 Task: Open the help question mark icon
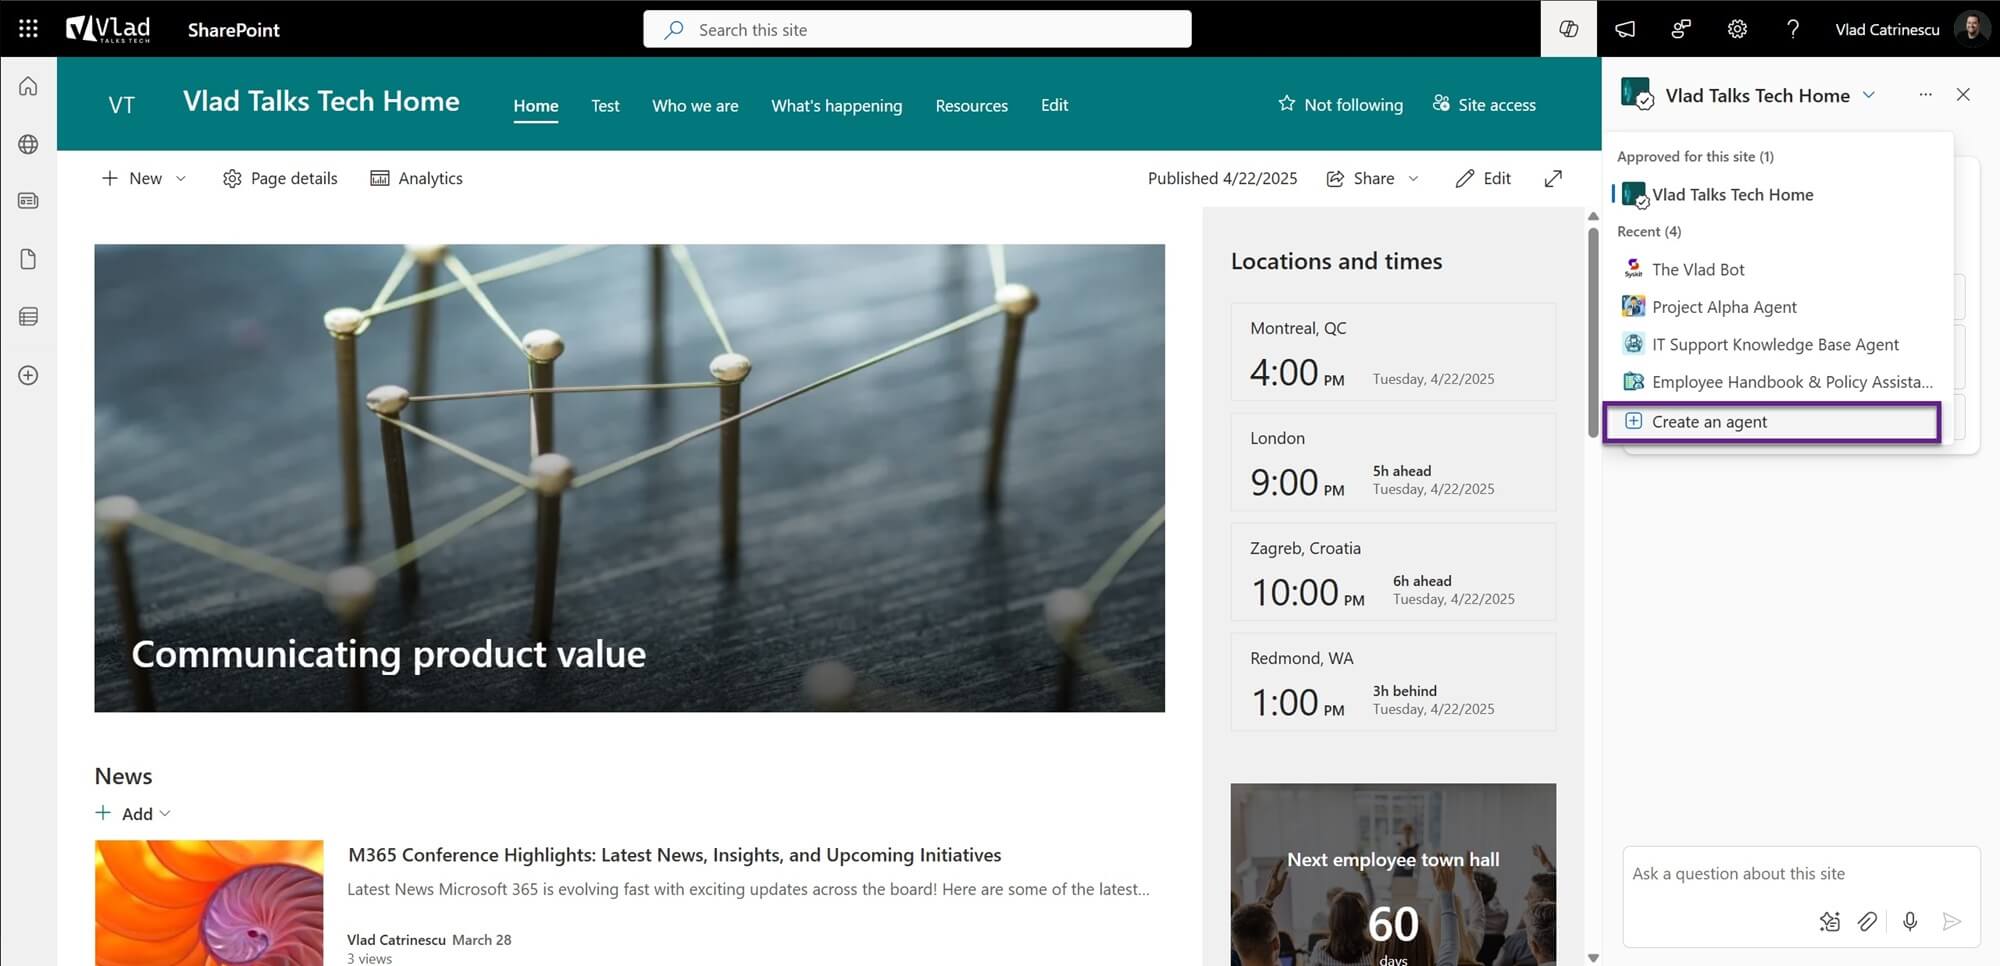click(x=1793, y=29)
